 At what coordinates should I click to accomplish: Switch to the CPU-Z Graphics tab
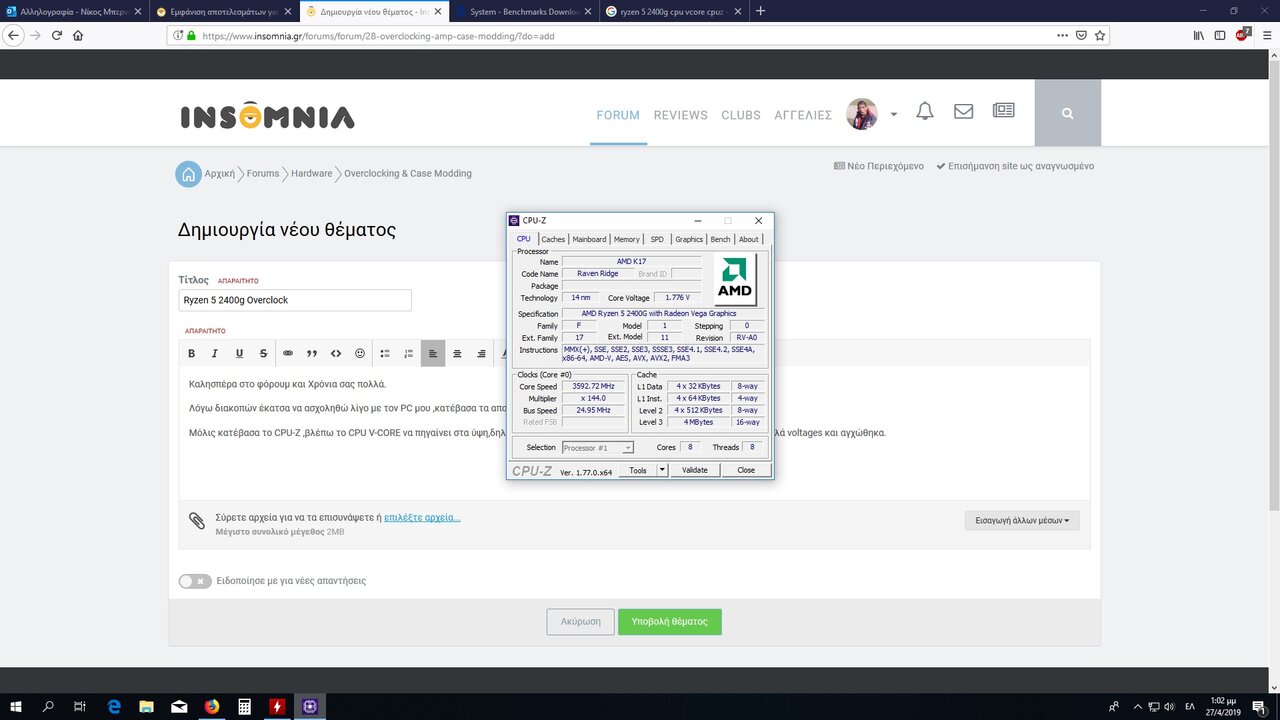pos(689,239)
